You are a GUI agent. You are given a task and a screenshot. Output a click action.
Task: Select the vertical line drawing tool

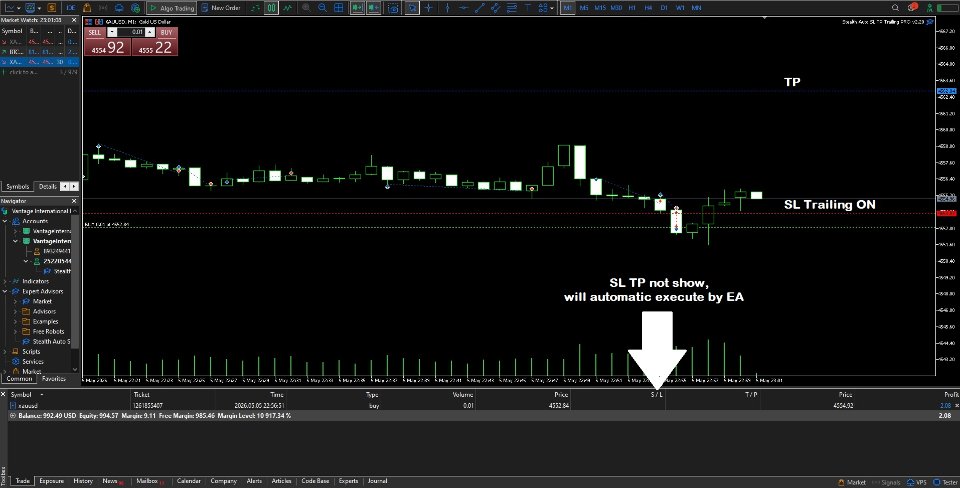pyautogui.click(x=447, y=8)
